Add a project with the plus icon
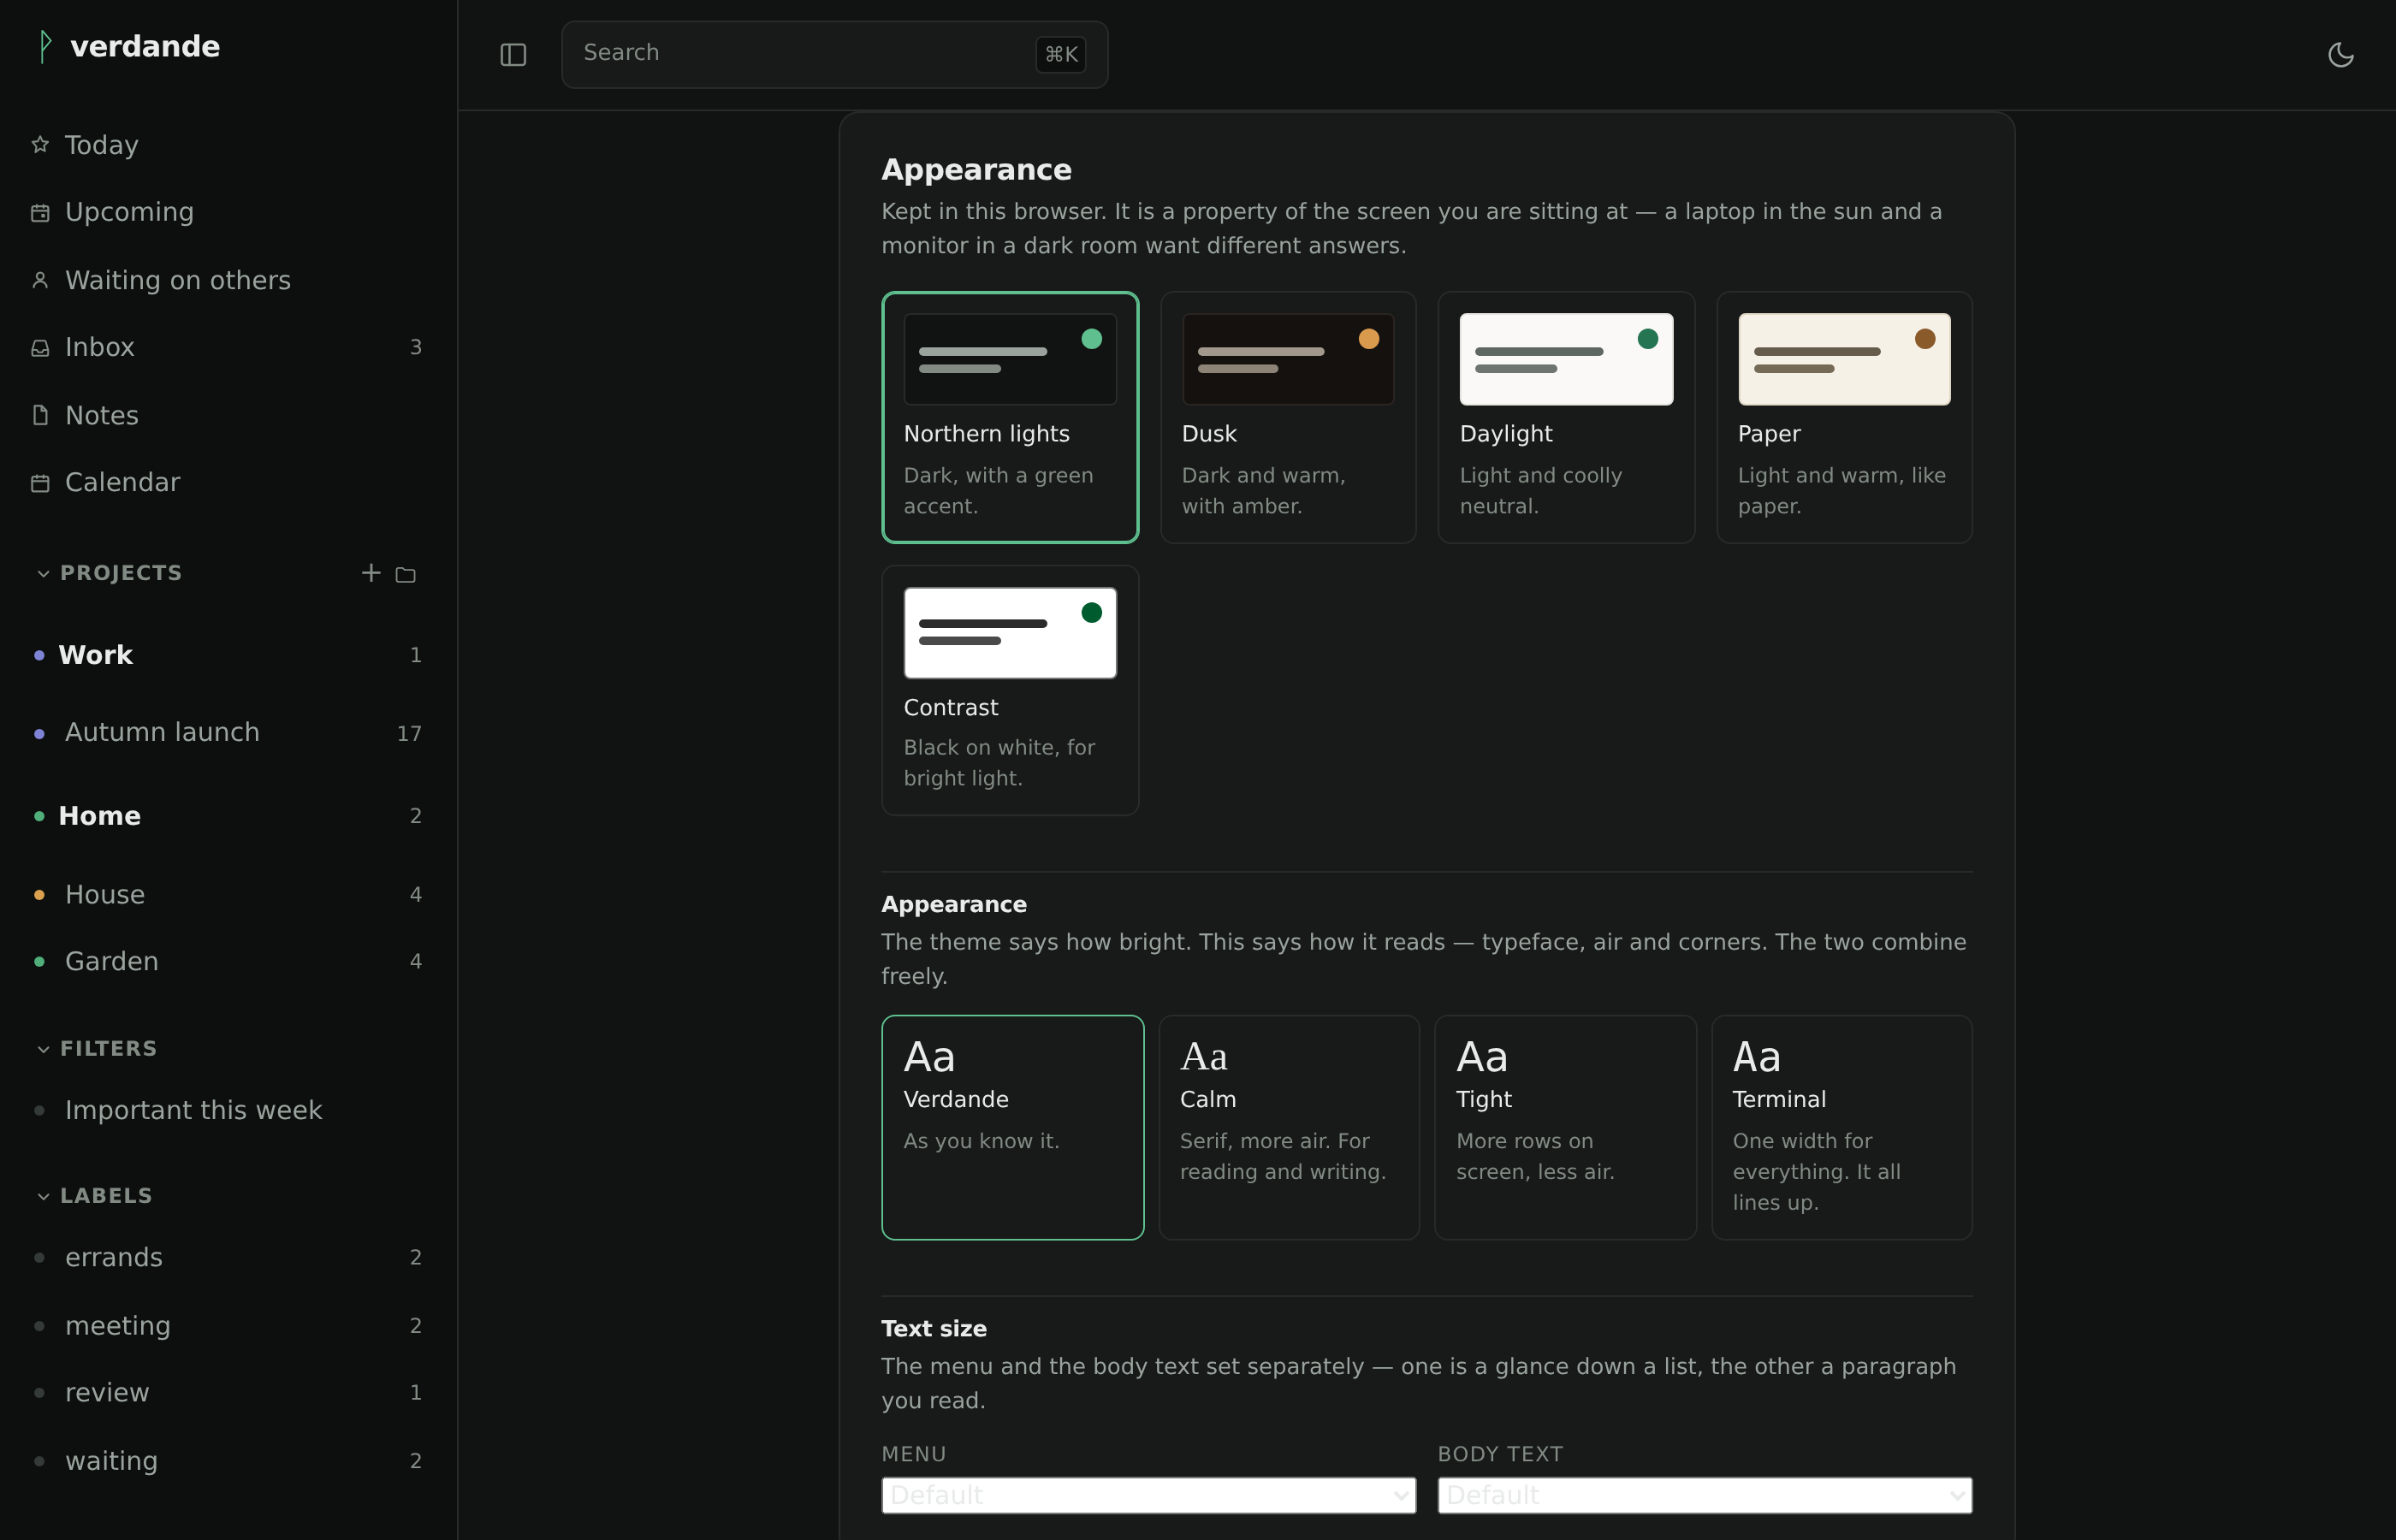This screenshot has height=1540, width=2396. point(371,572)
